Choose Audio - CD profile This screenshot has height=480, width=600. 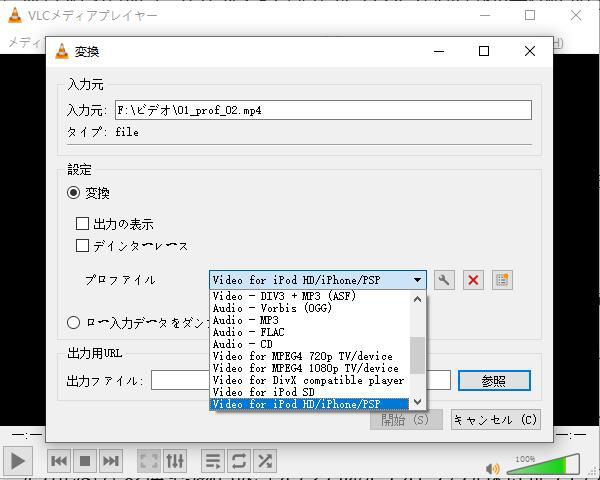pyautogui.click(x=310, y=344)
